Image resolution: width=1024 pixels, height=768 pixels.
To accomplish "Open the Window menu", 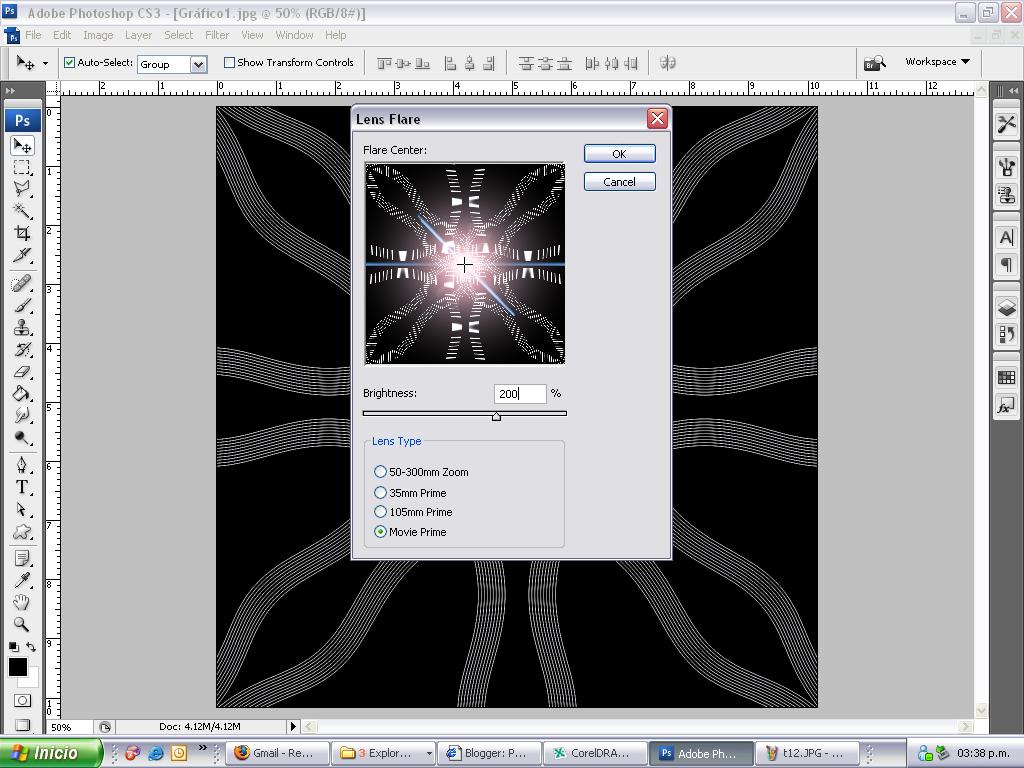I will 294,35.
